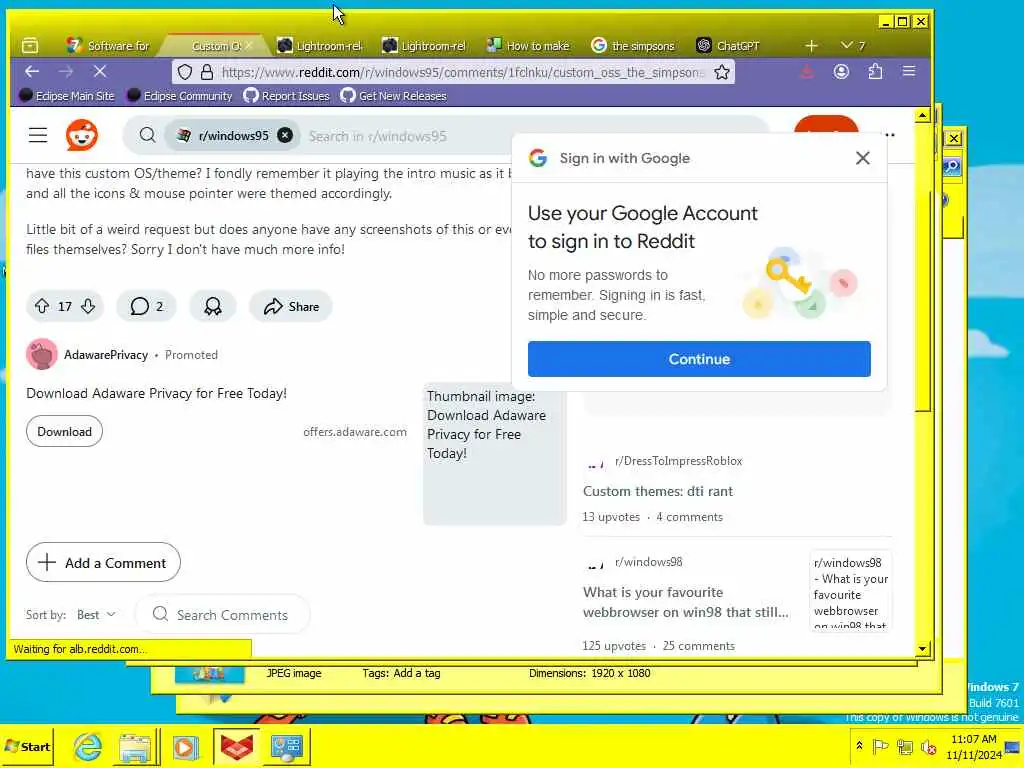Switch to the second Lightroom-rel tab
1024x768 pixels.
[x=424, y=46]
